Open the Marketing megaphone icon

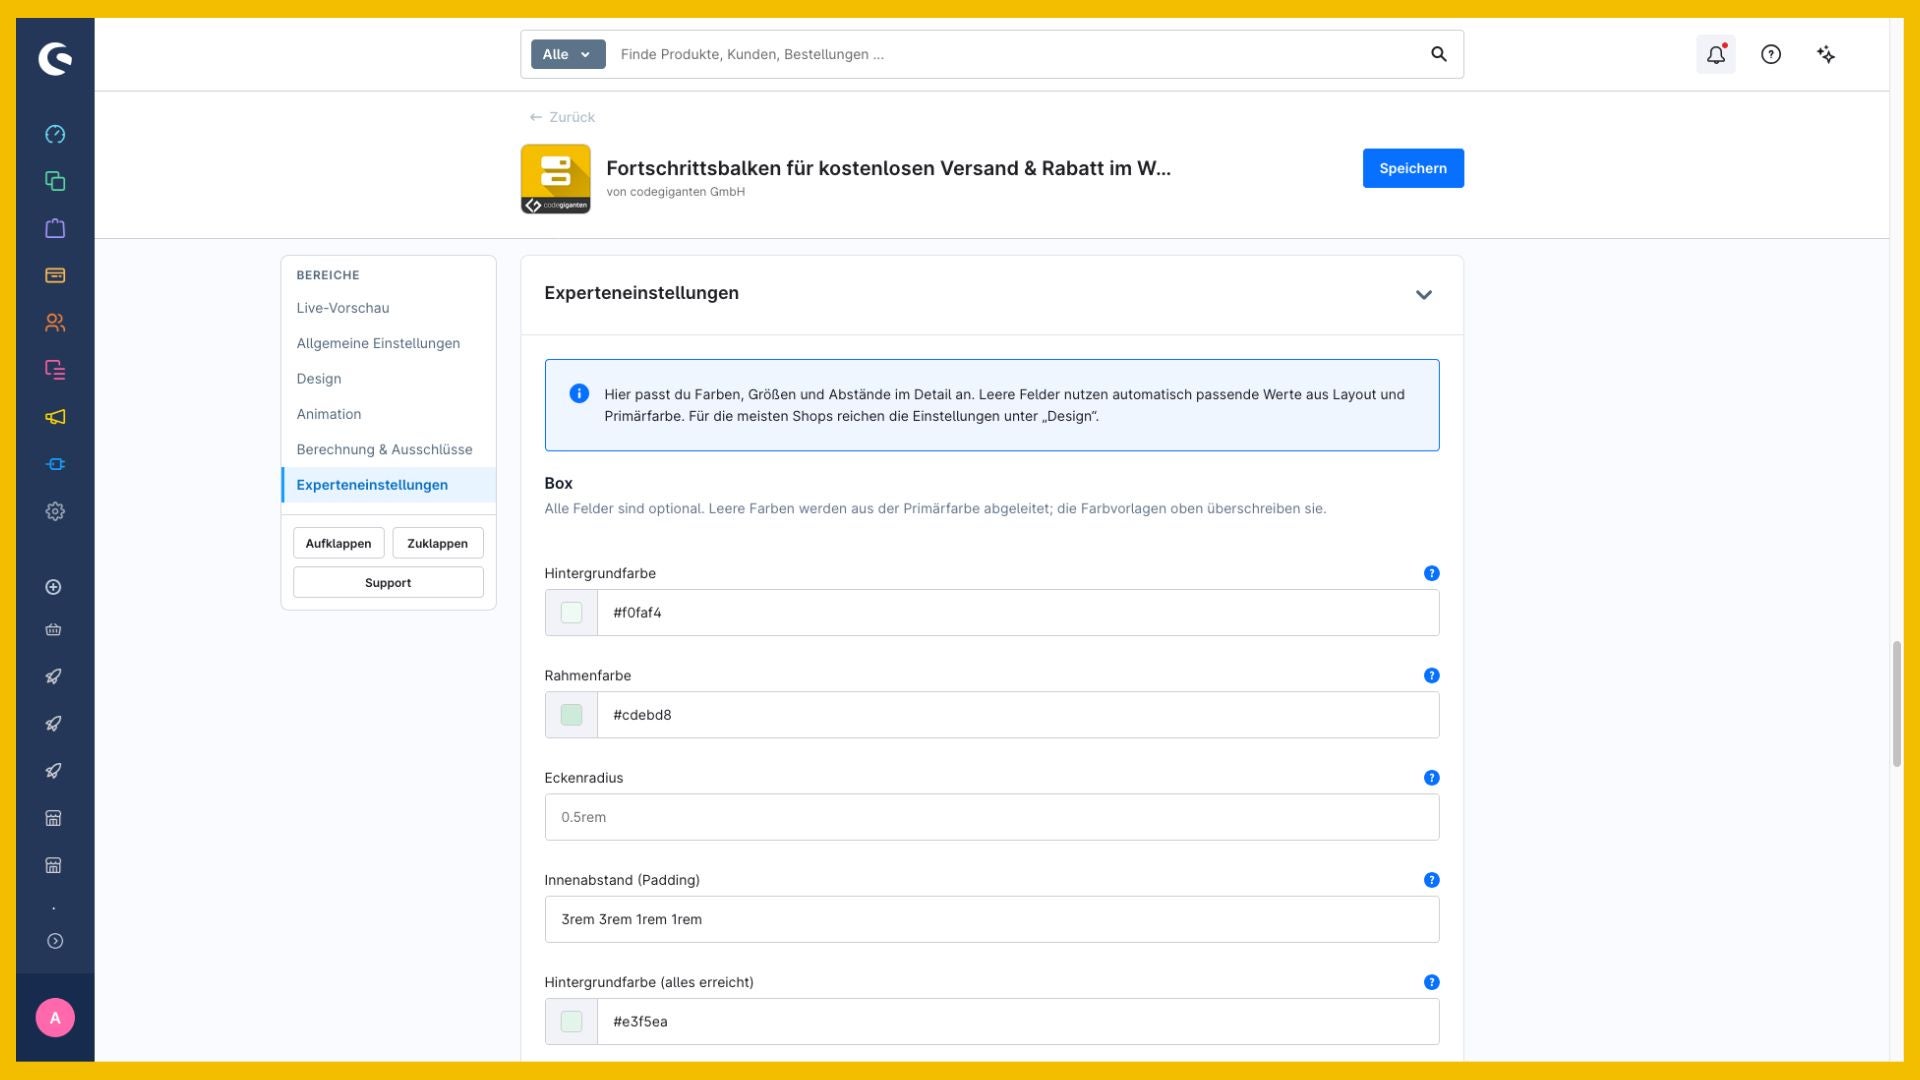coord(55,417)
